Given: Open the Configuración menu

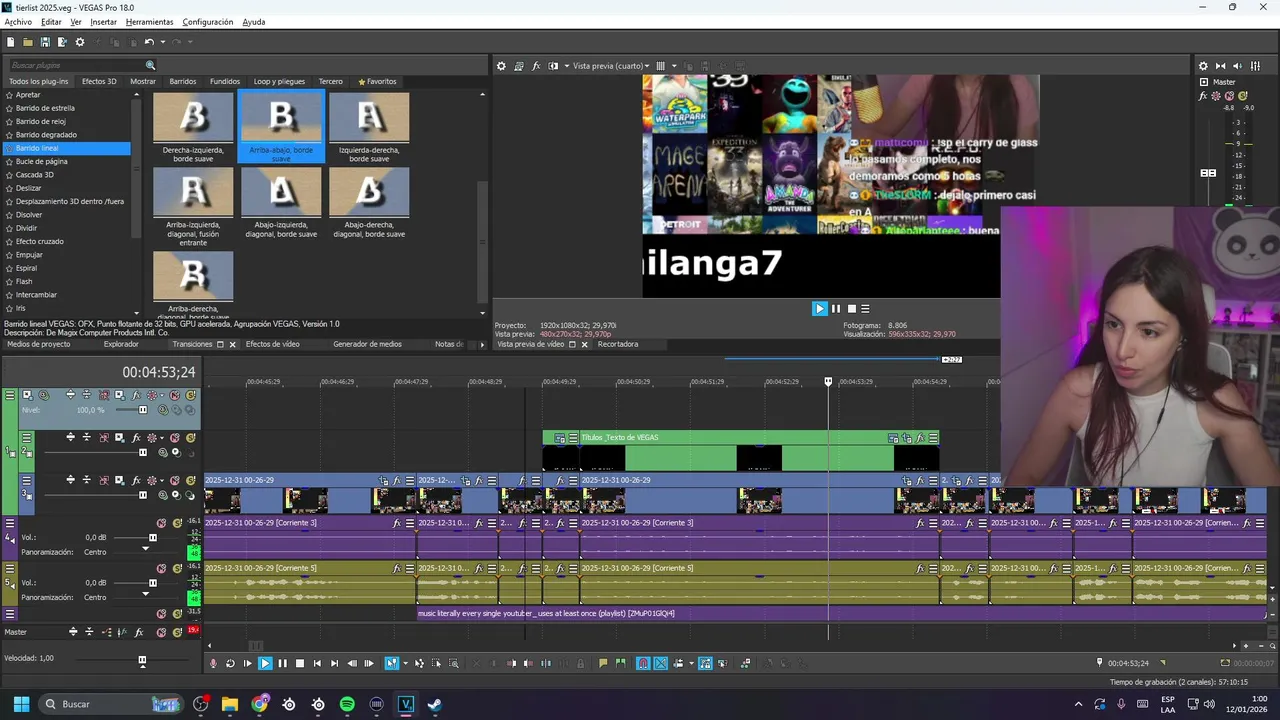Looking at the screenshot, I should 208,22.
